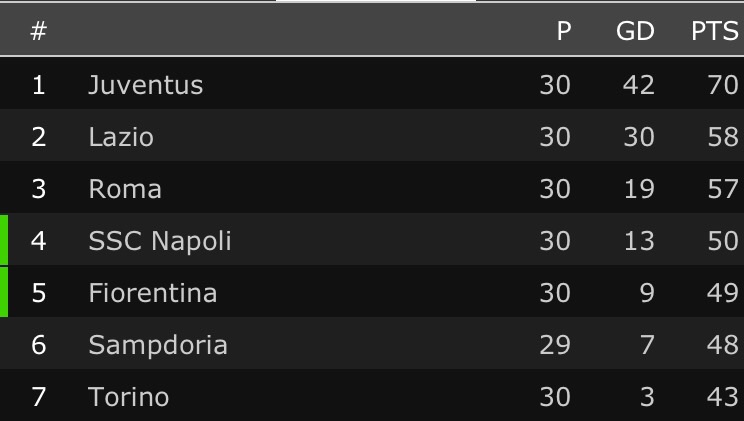Click Torino's 43 points value
The width and height of the screenshot is (744, 421).
click(722, 397)
